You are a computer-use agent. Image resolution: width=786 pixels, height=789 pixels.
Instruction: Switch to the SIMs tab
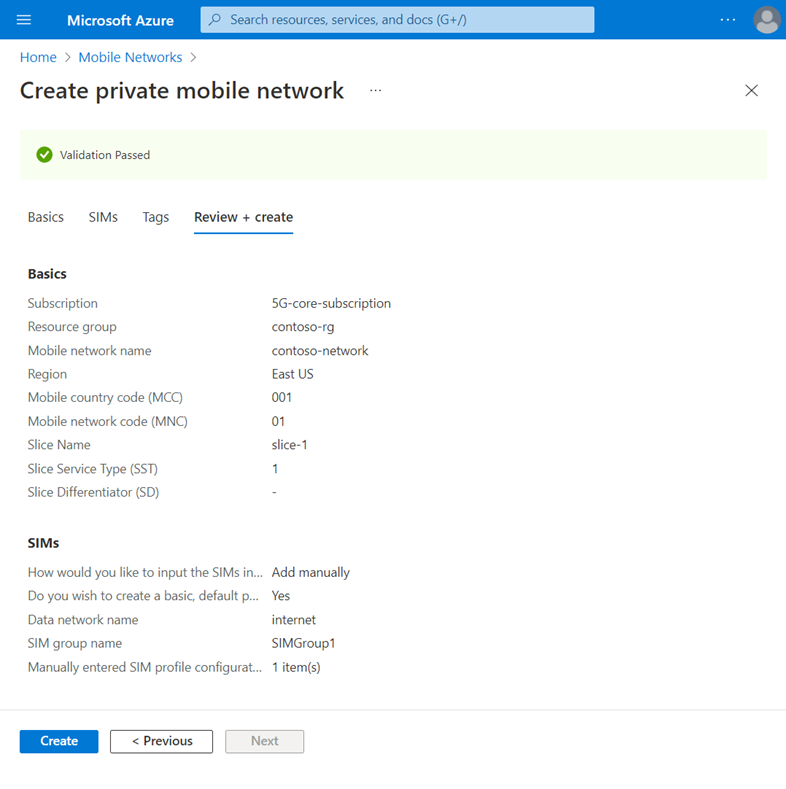pos(103,217)
